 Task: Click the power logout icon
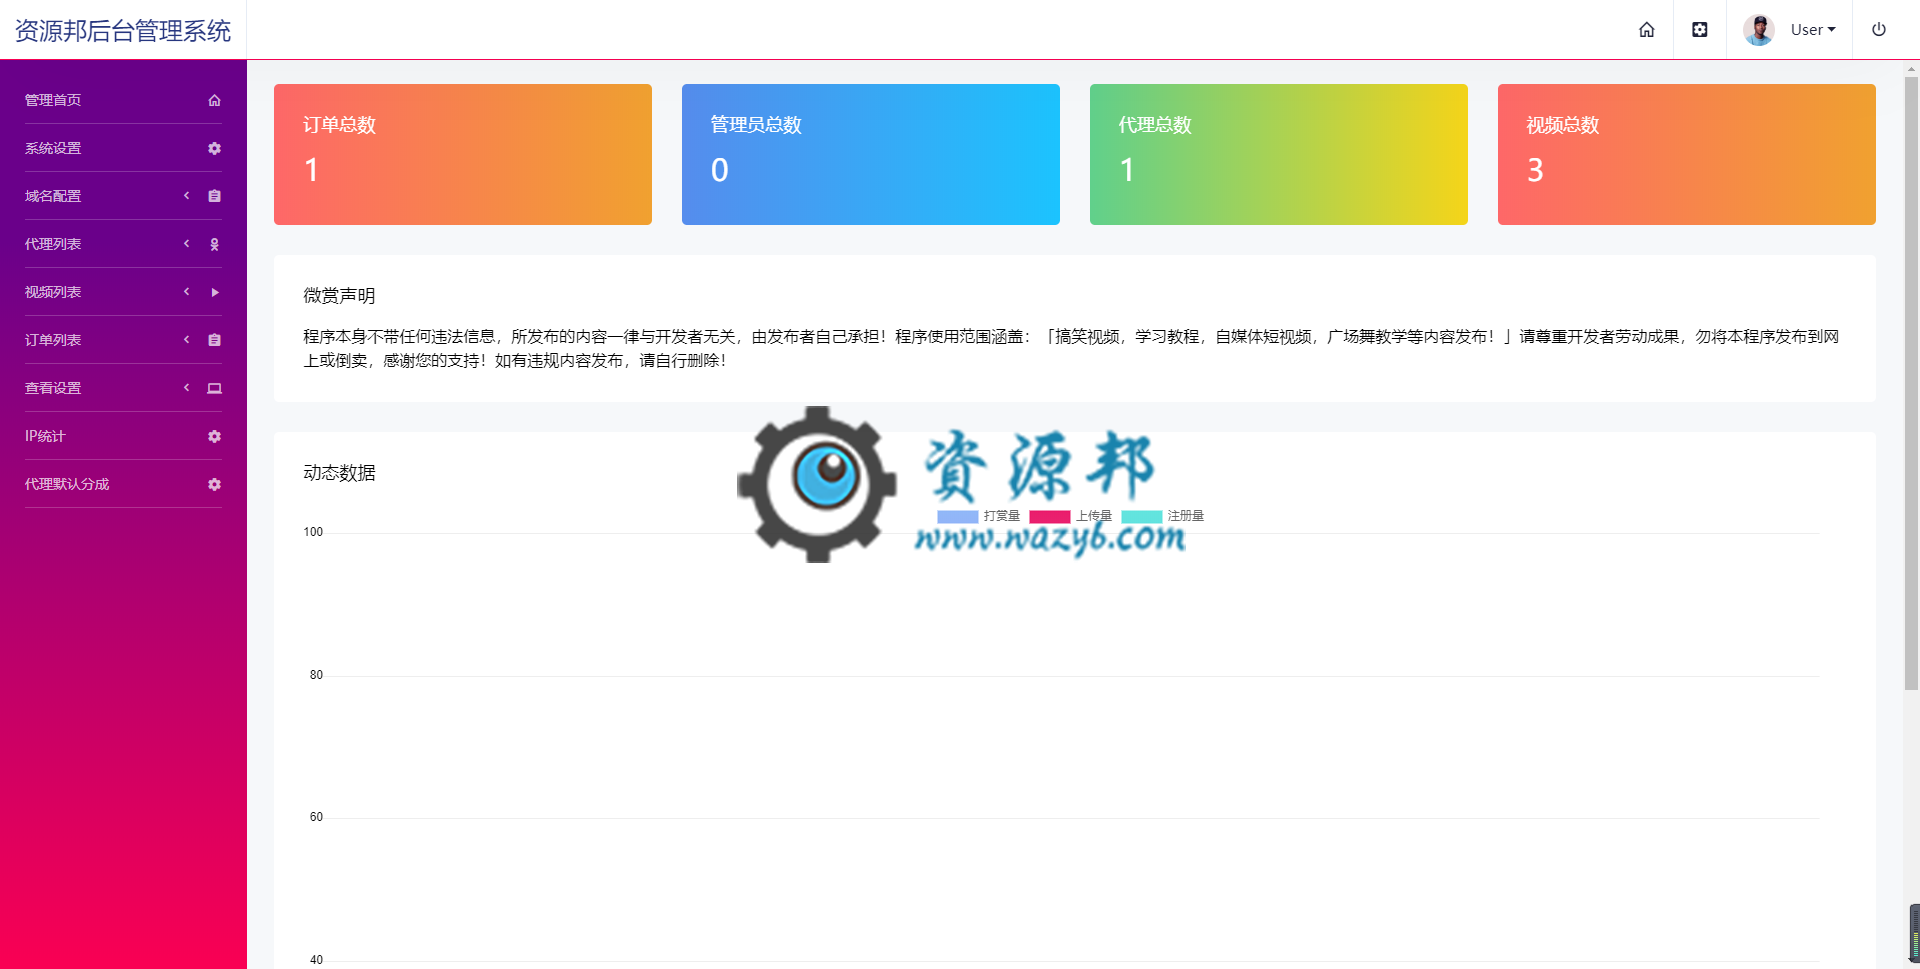pos(1879,30)
